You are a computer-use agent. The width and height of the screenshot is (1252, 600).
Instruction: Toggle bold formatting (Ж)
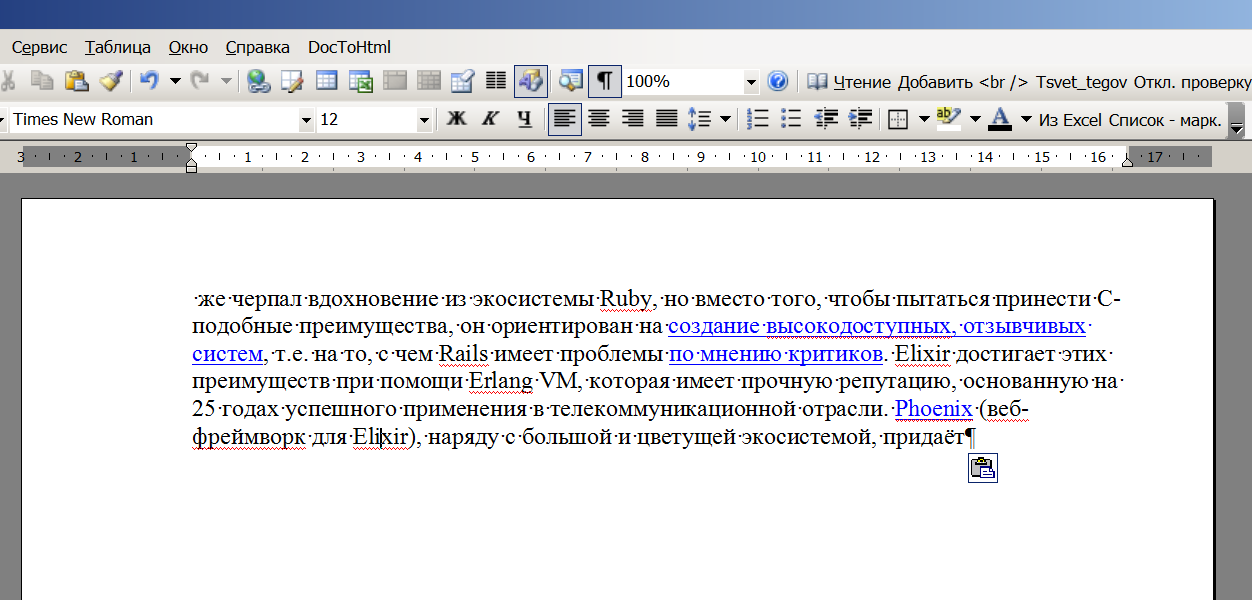click(456, 120)
